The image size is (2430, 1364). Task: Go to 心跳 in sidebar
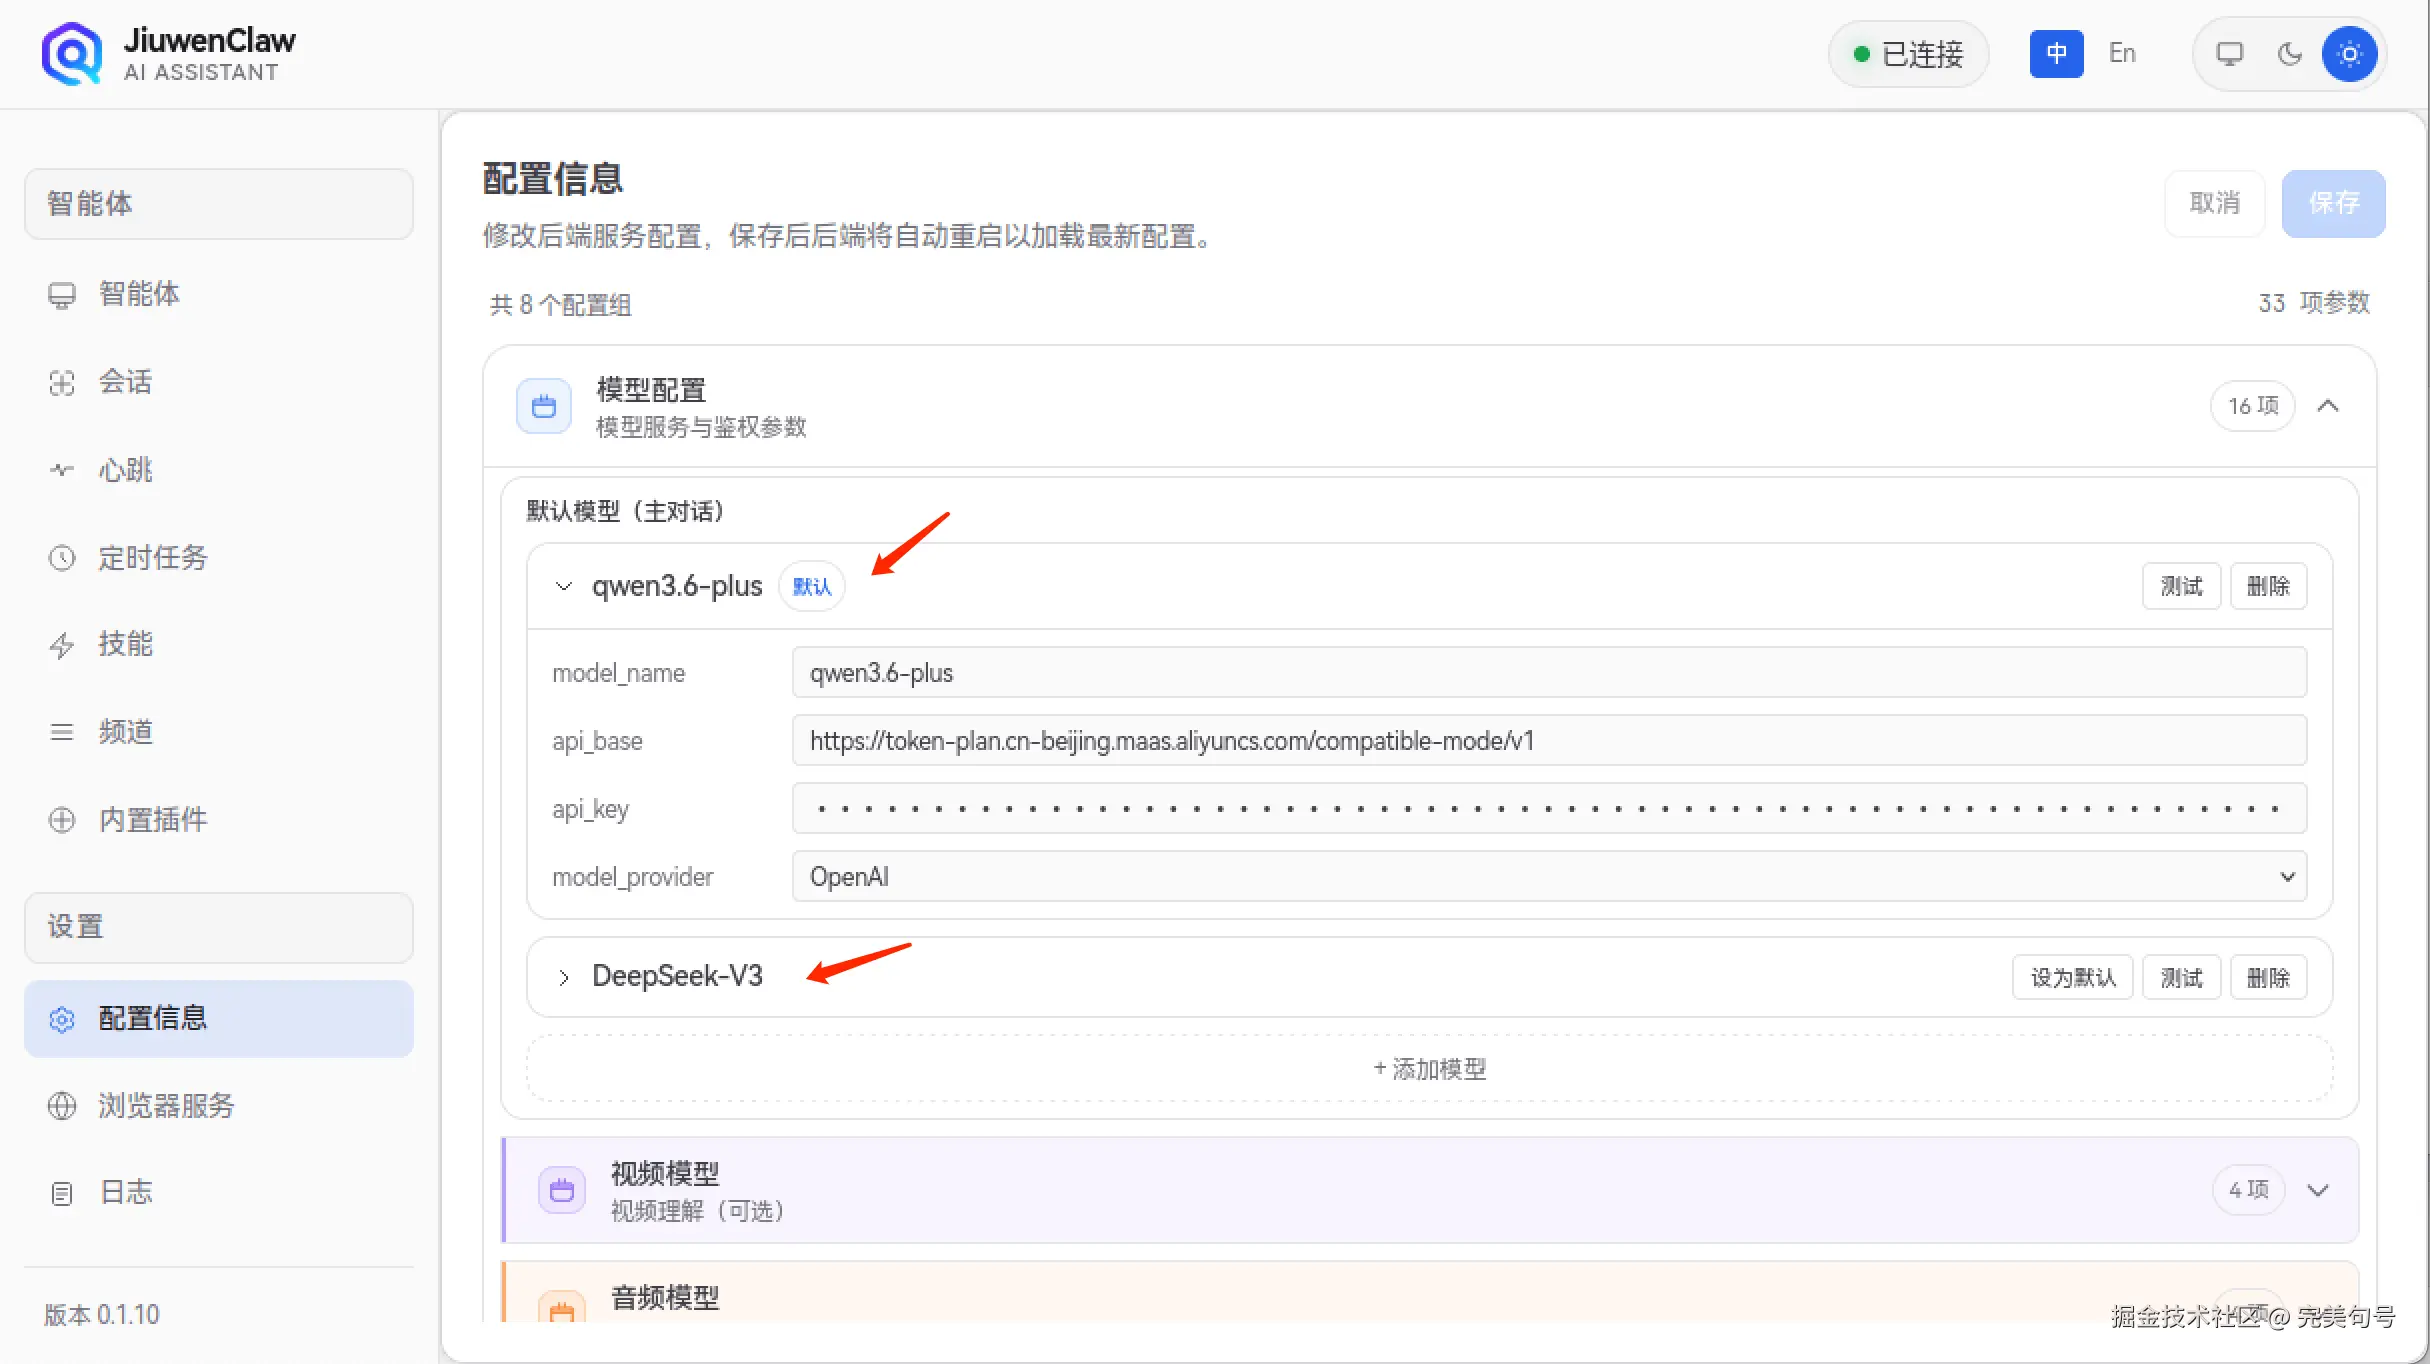pyautogui.click(x=218, y=470)
